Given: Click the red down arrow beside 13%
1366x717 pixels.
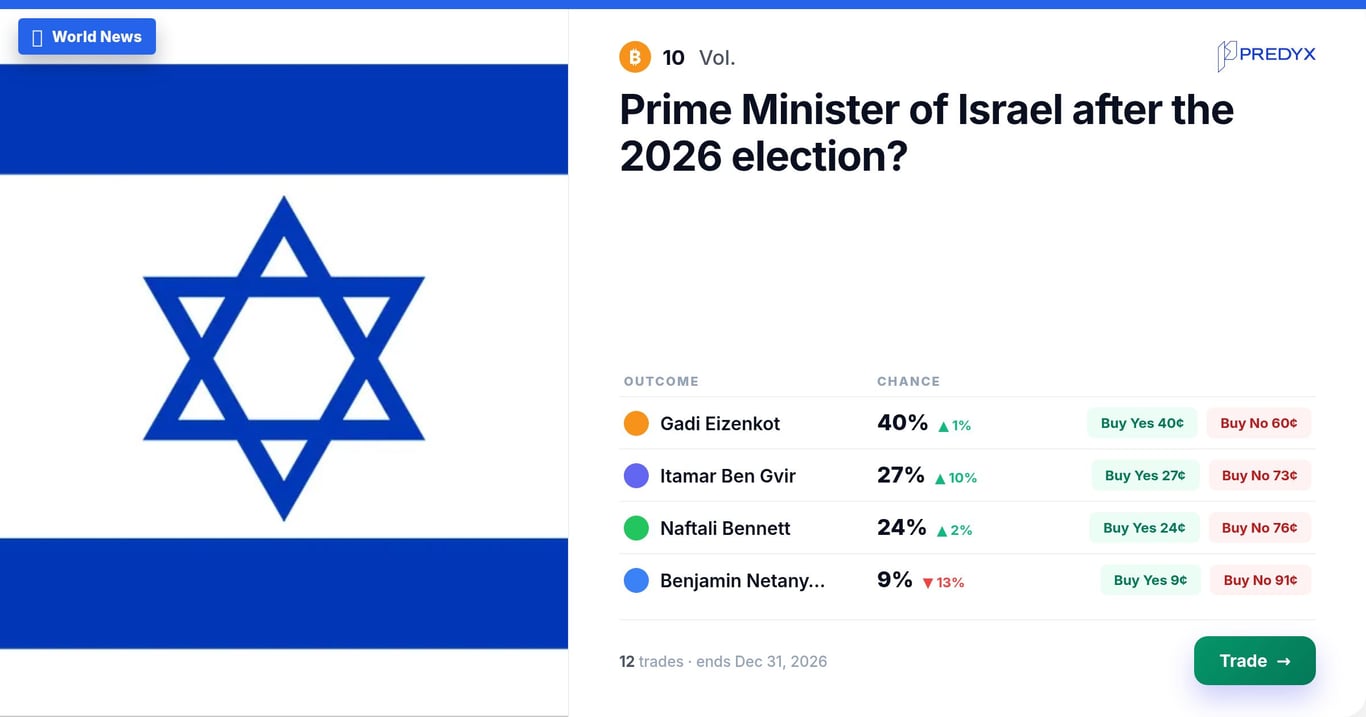Looking at the screenshot, I should 927,583.
